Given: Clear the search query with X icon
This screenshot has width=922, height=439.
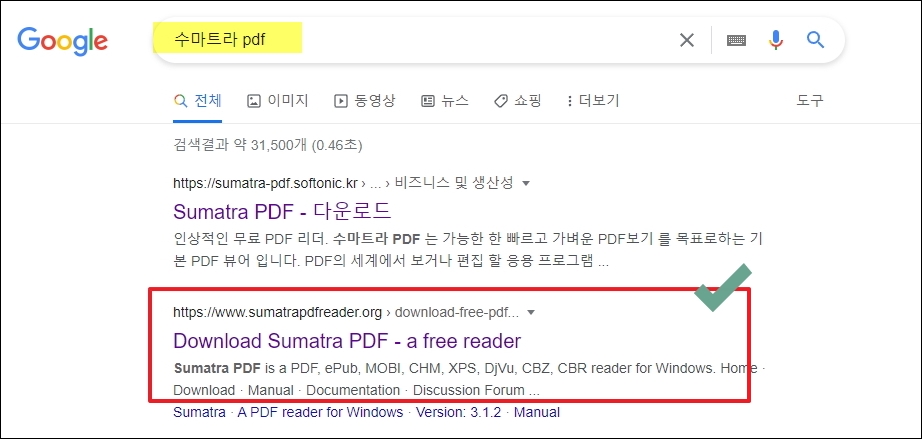Looking at the screenshot, I should 687,40.
